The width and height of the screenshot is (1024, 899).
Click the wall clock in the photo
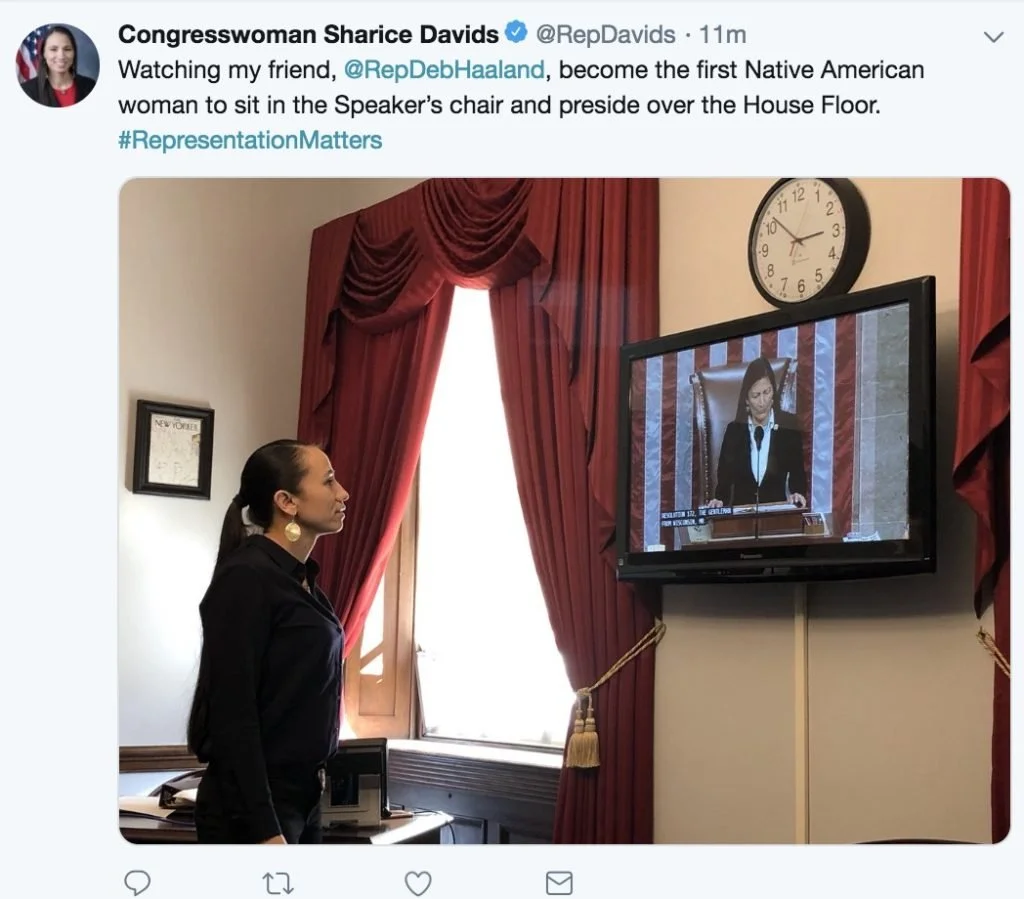pyautogui.click(x=808, y=241)
